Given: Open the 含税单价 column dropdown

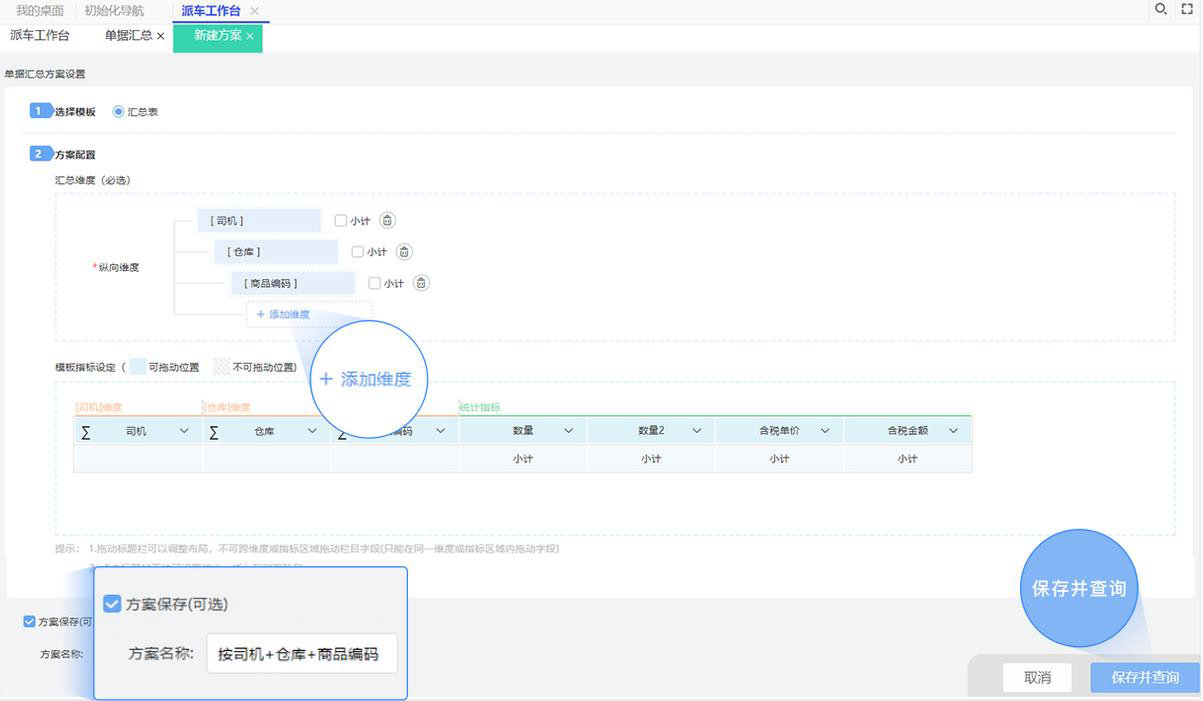Looking at the screenshot, I should click(825, 431).
